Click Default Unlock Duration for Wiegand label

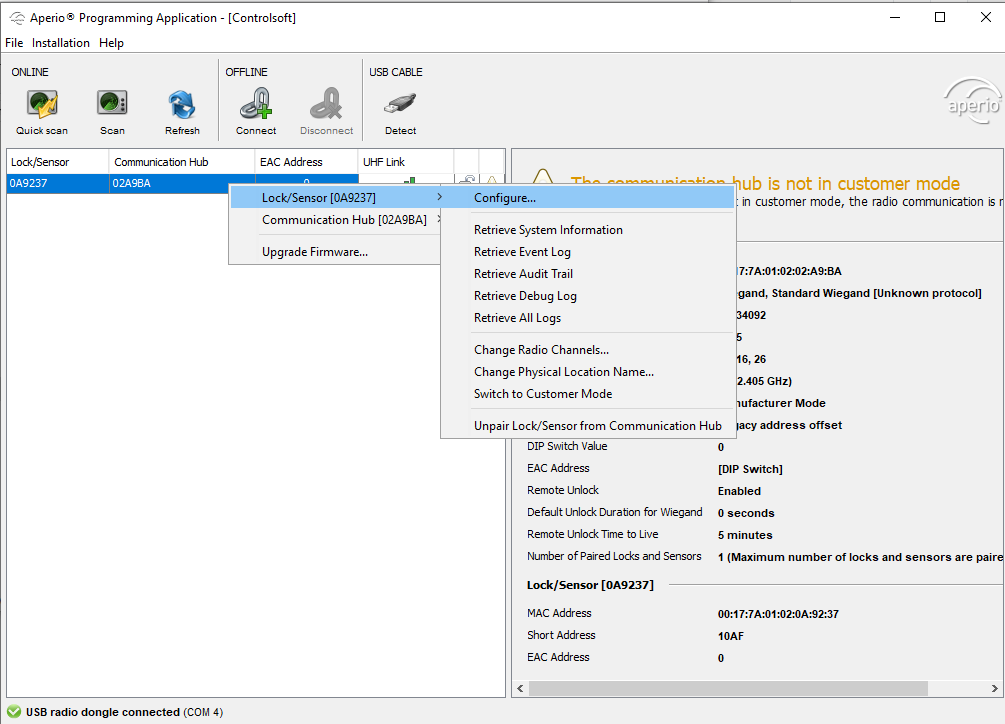tap(615, 512)
